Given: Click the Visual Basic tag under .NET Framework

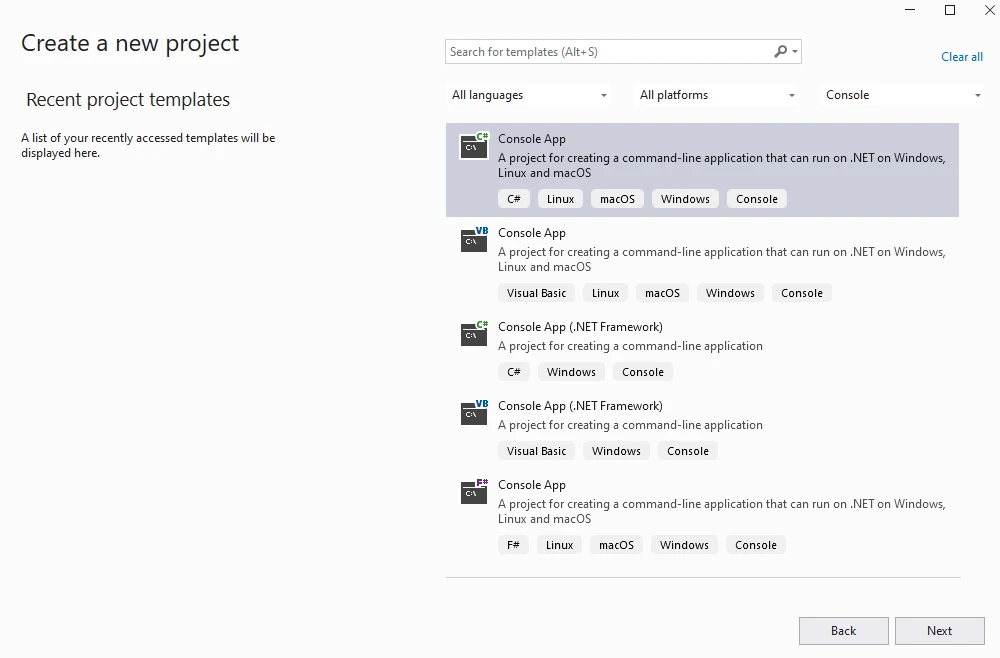Looking at the screenshot, I should coord(536,451).
